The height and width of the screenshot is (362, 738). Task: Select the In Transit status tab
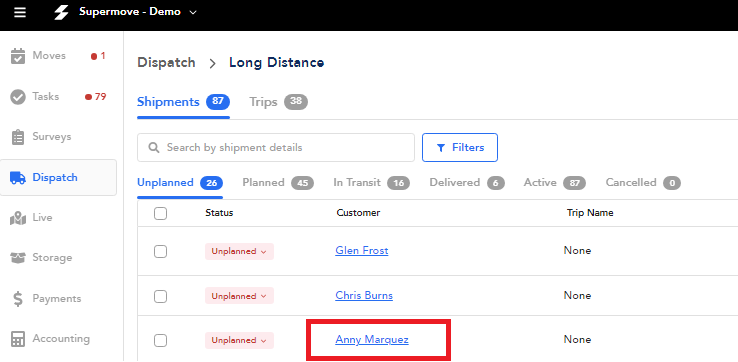[371, 183]
